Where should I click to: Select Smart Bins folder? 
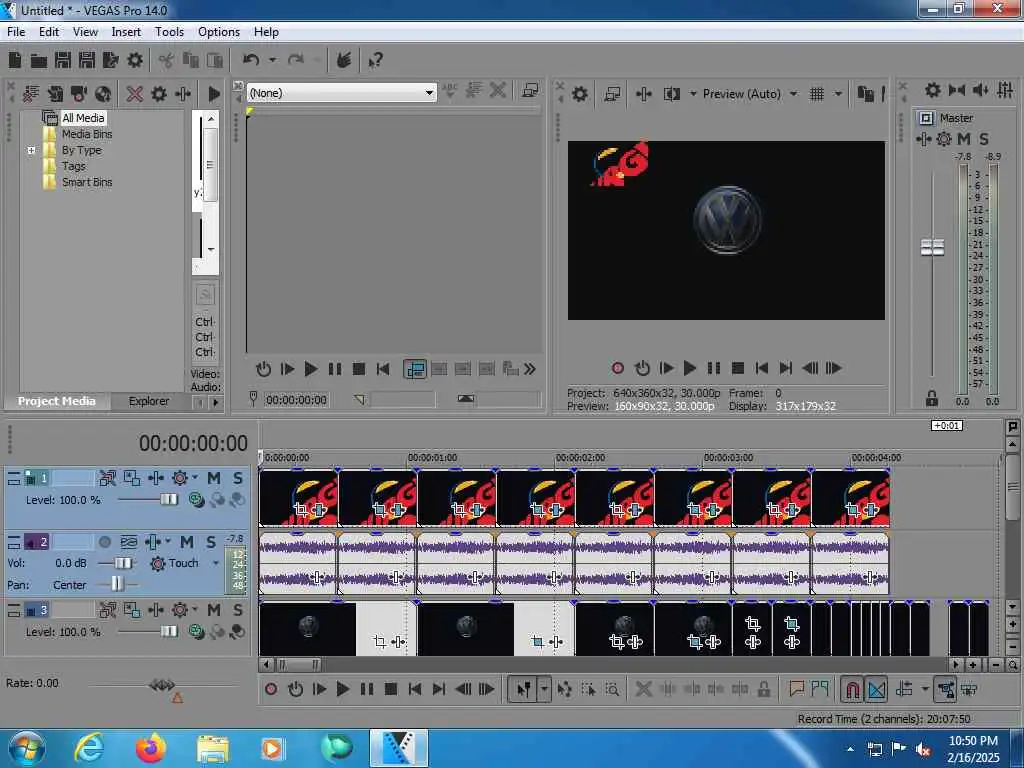point(87,182)
